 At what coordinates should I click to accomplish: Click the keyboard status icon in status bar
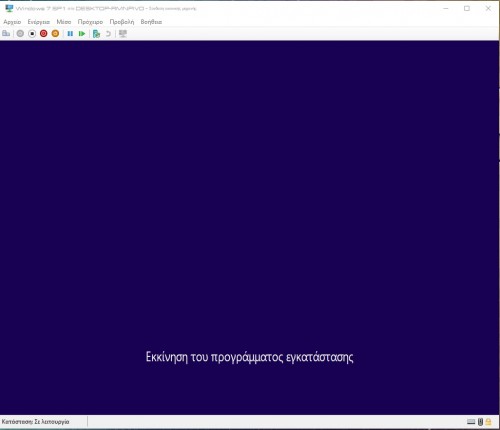click(x=471, y=422)
